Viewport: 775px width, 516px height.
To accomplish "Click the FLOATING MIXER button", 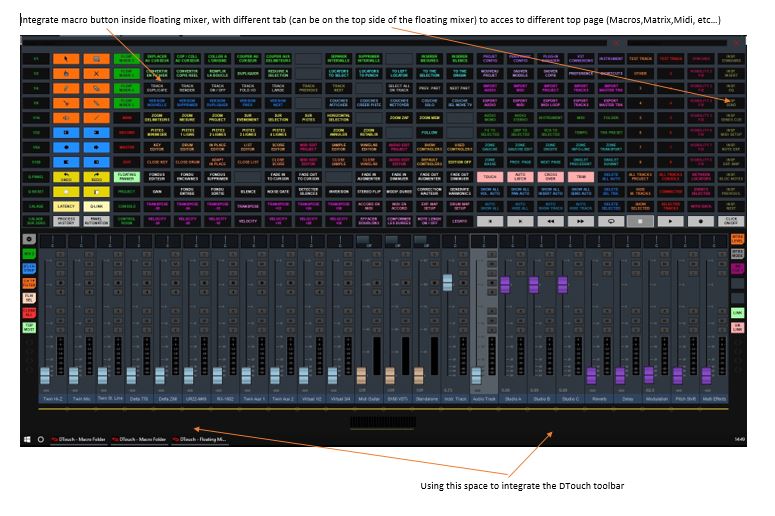I will coord(127,177).
